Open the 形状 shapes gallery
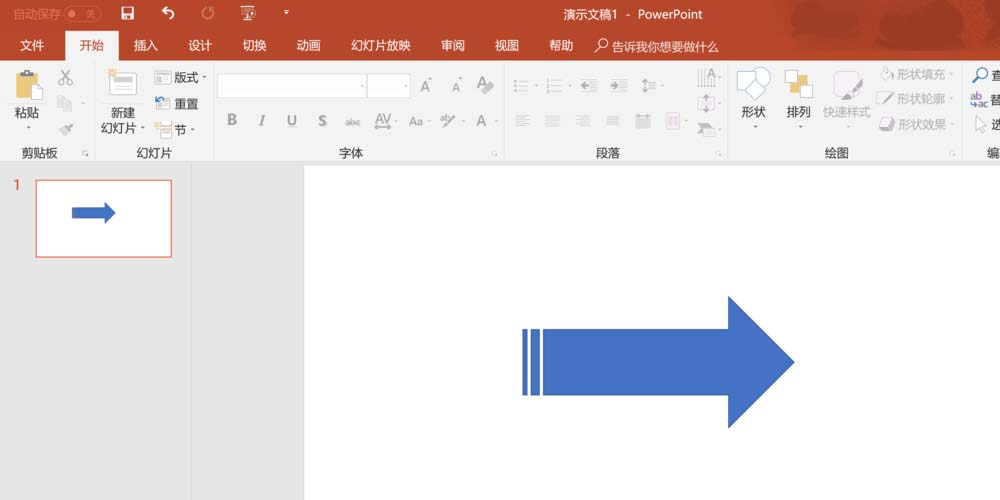Screen dimensions: 1000x500 pyautogui.click(x=753, y=99)
